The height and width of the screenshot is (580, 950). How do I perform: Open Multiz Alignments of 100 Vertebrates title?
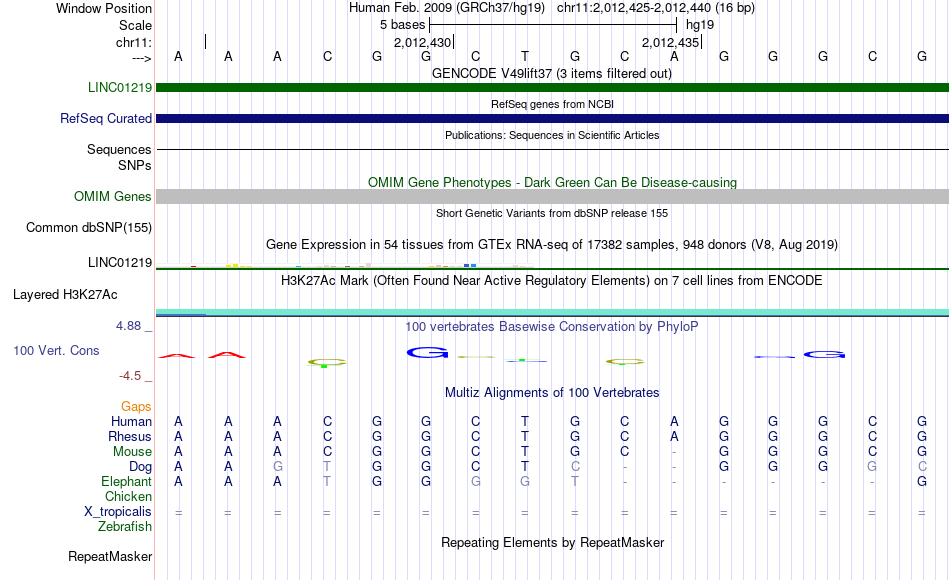click(552, 393)
